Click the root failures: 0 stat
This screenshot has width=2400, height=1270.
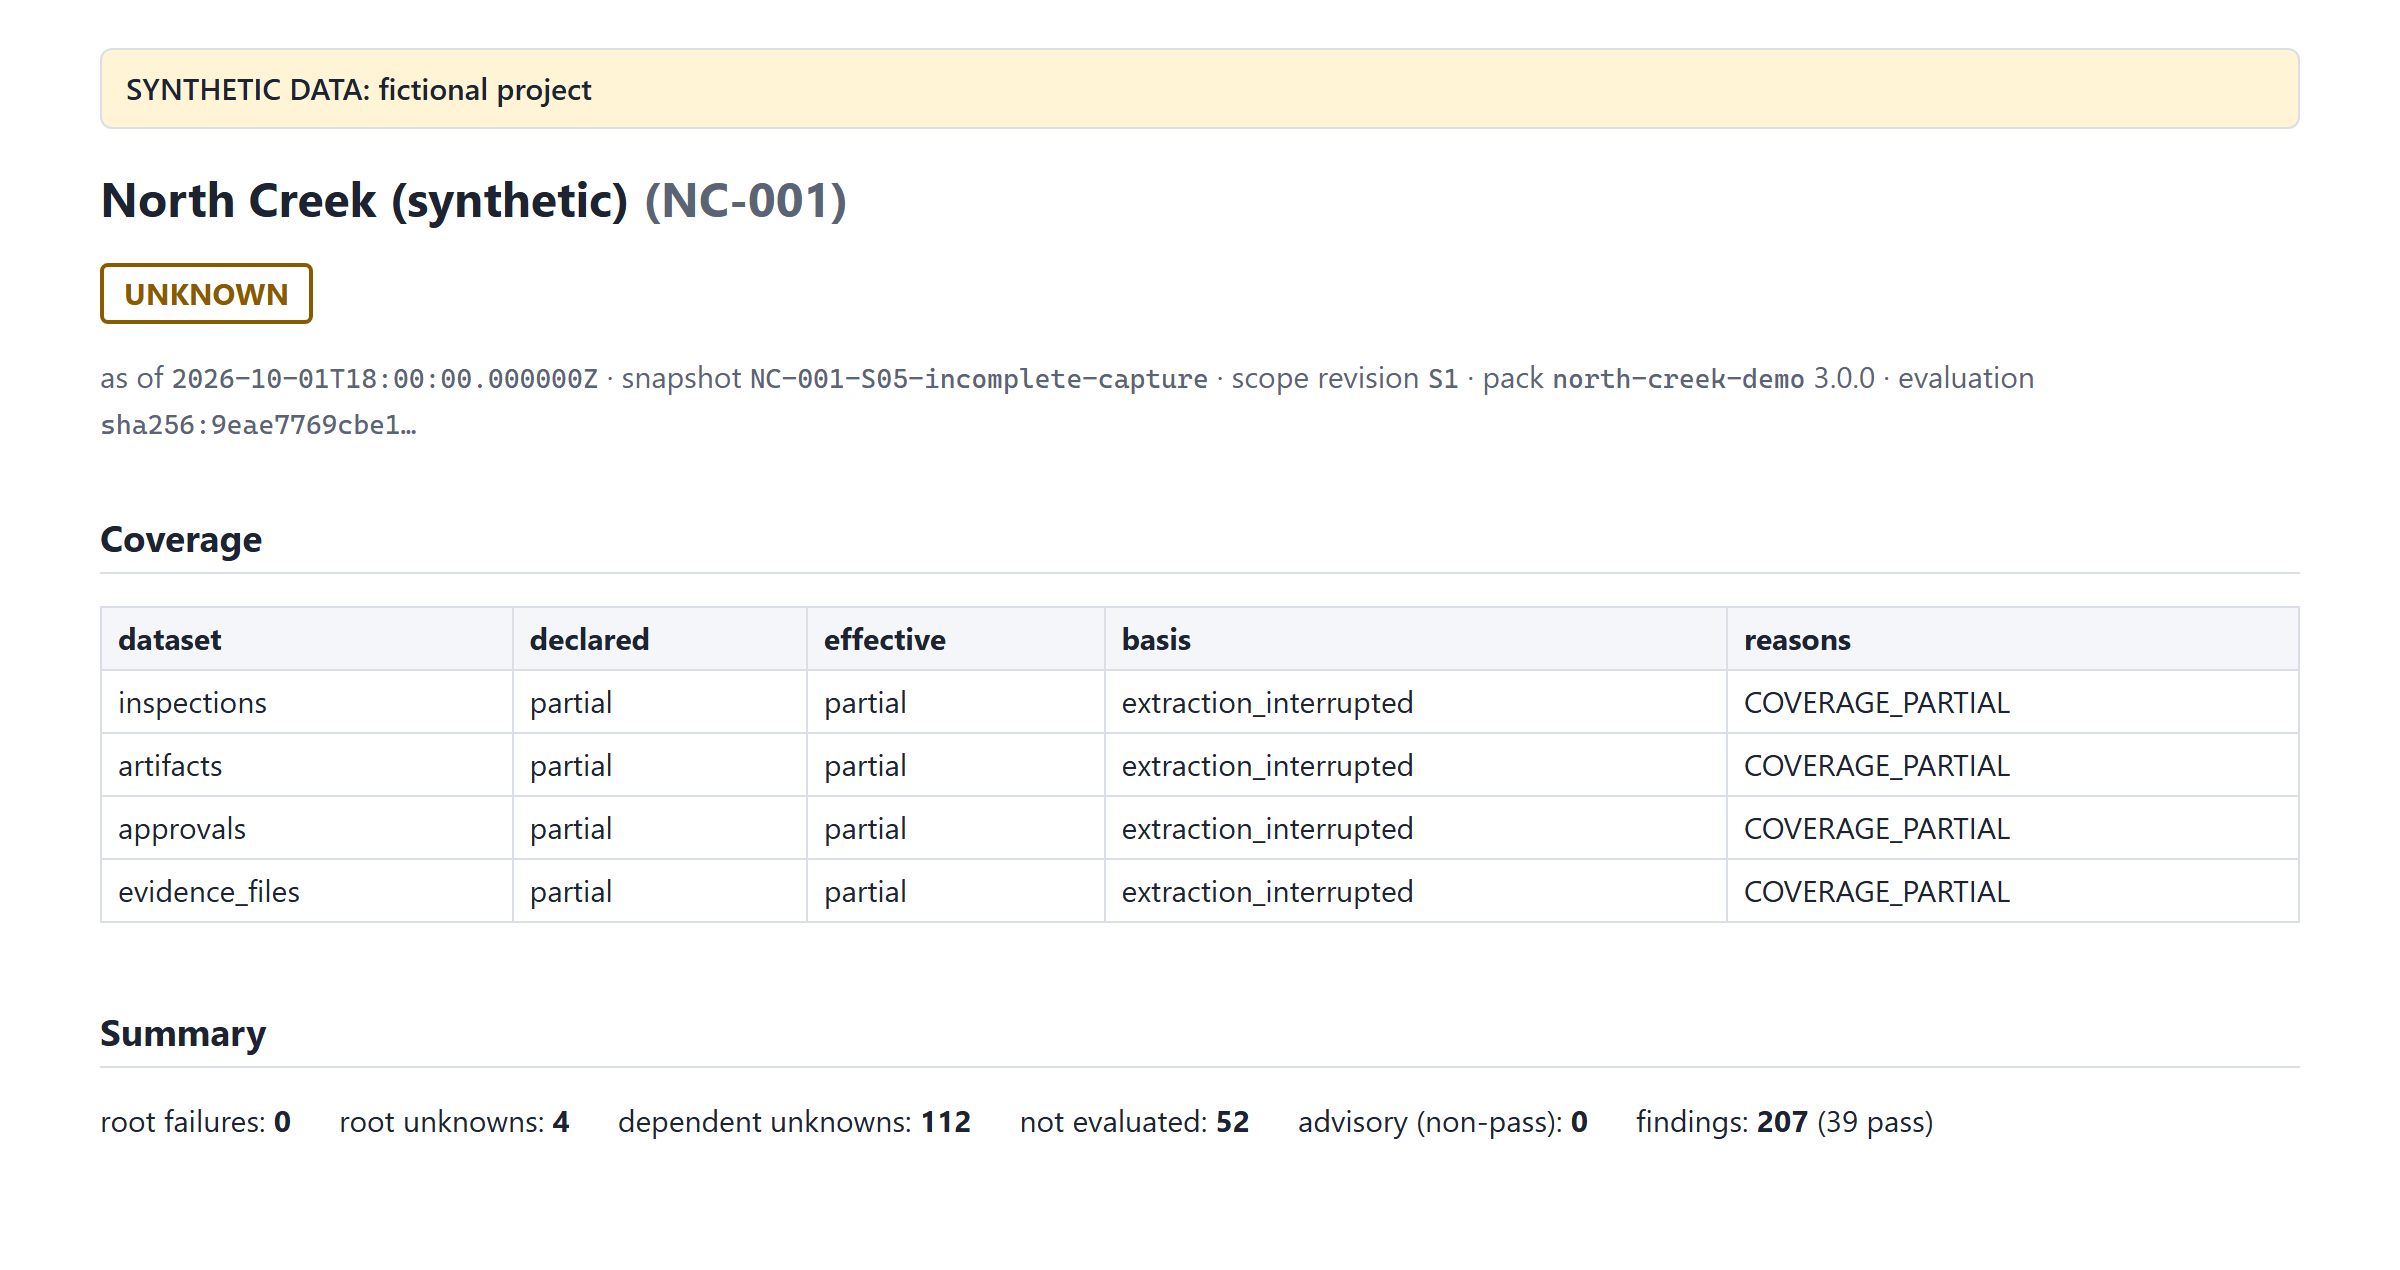[196, 1122]
